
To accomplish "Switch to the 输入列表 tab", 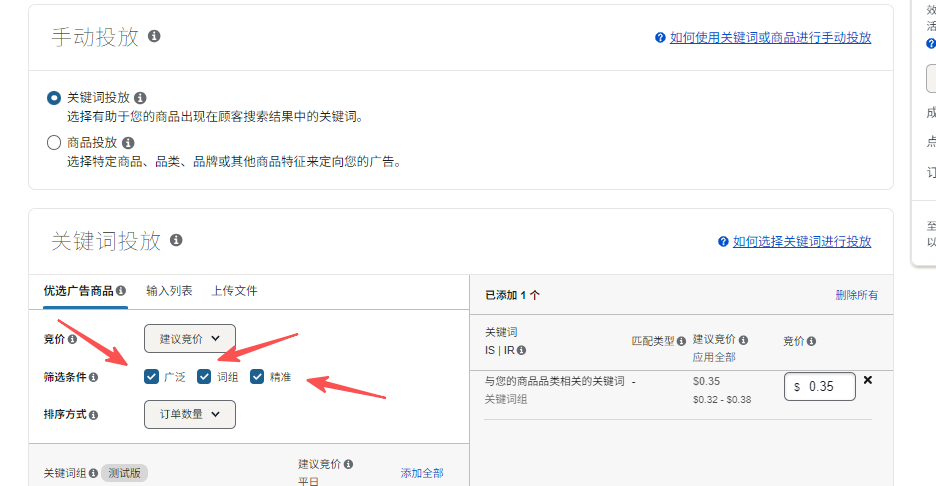I will point(169,291).
